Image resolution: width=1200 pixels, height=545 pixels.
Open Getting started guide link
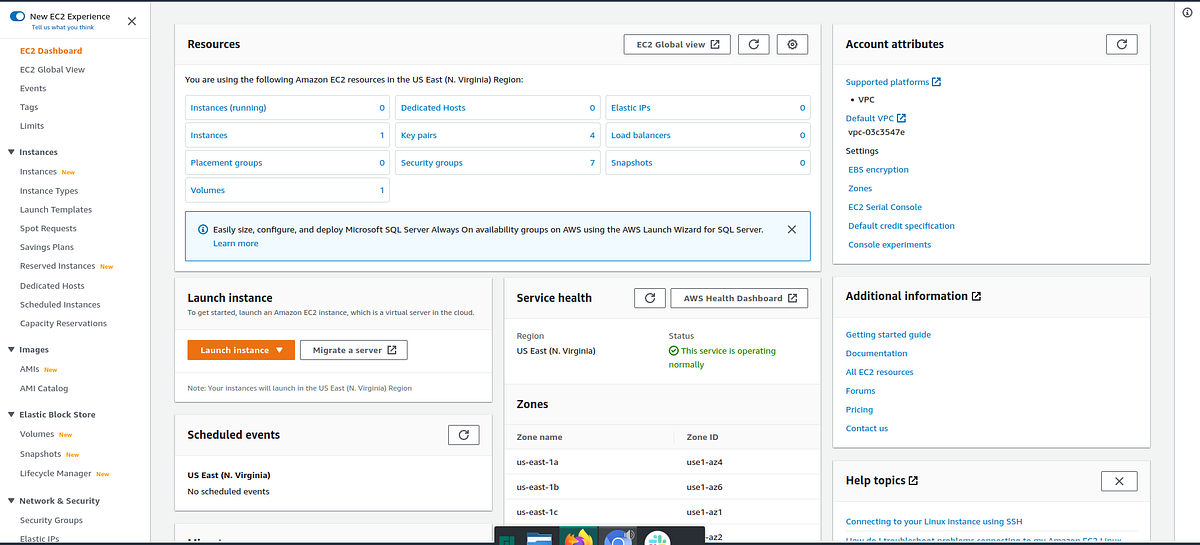pyautogui.click(x=888, y=335)
